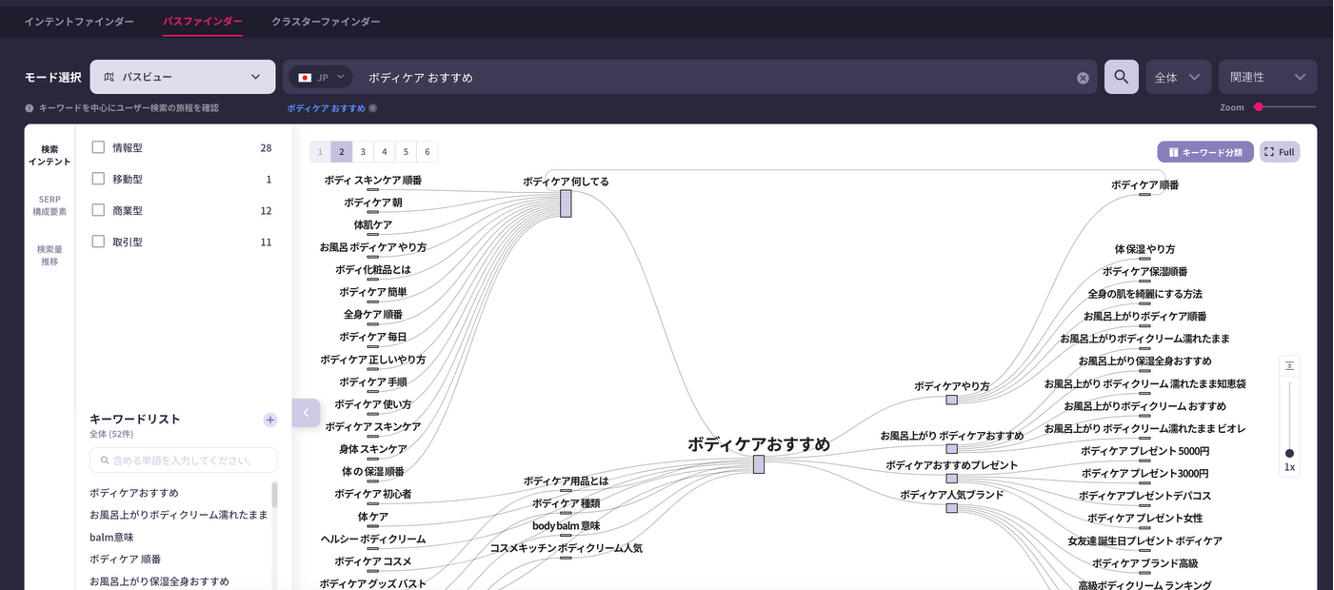The width and height of the screenshot is (1334, 590).
Task: Click the キーワード分類 button
Action: point(1205,152)
